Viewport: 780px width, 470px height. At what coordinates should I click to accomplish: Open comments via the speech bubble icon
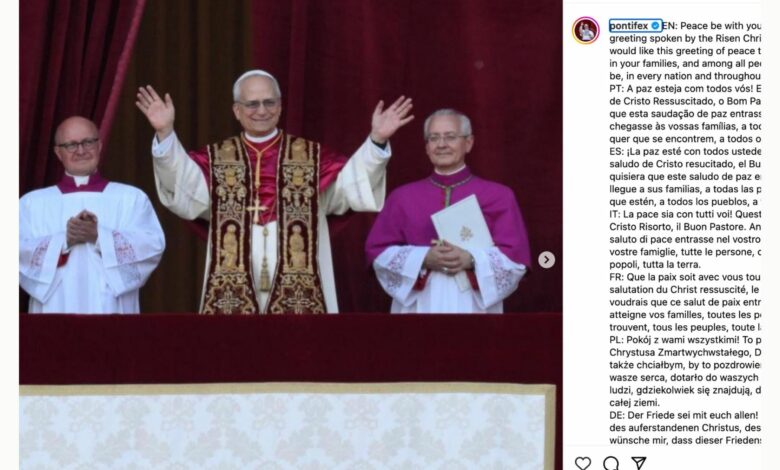click(611, 463)
